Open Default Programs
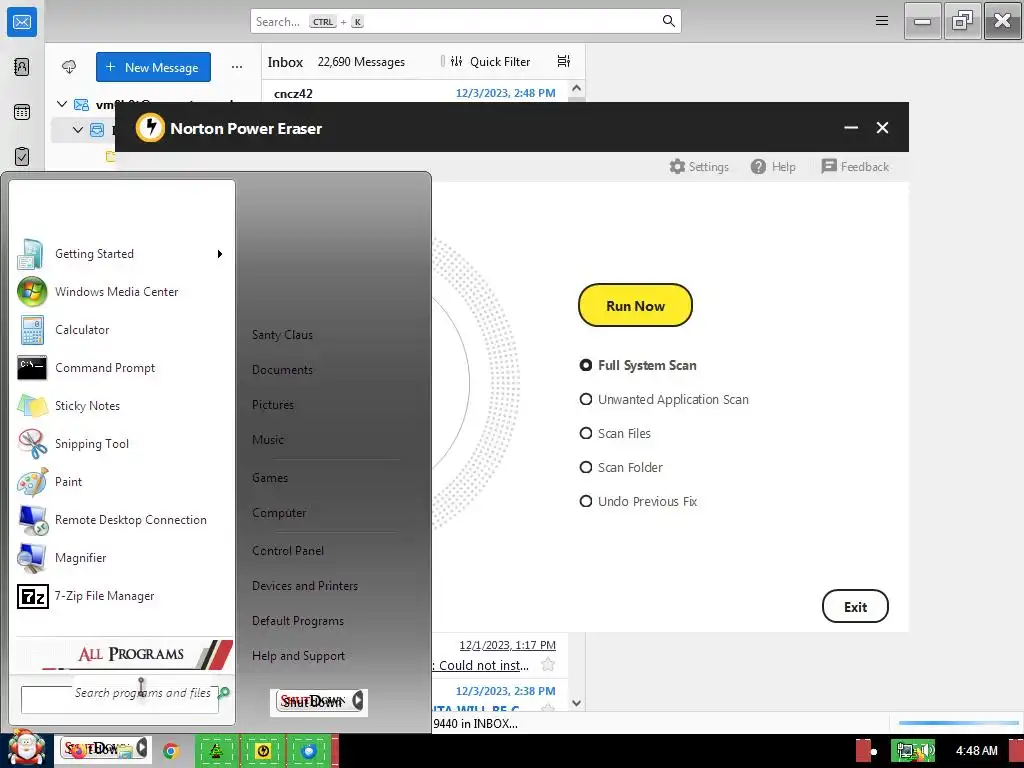 [x=298, y=621]
